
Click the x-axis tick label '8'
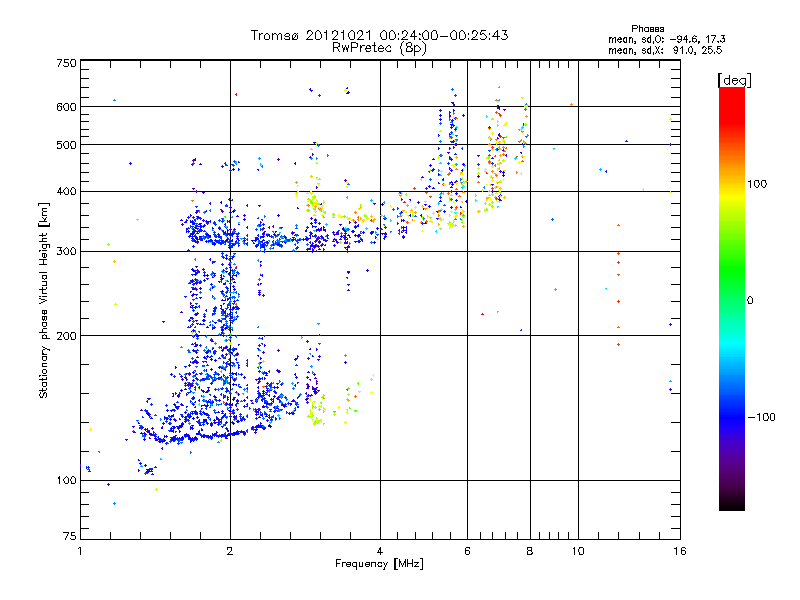coord(530,551)
